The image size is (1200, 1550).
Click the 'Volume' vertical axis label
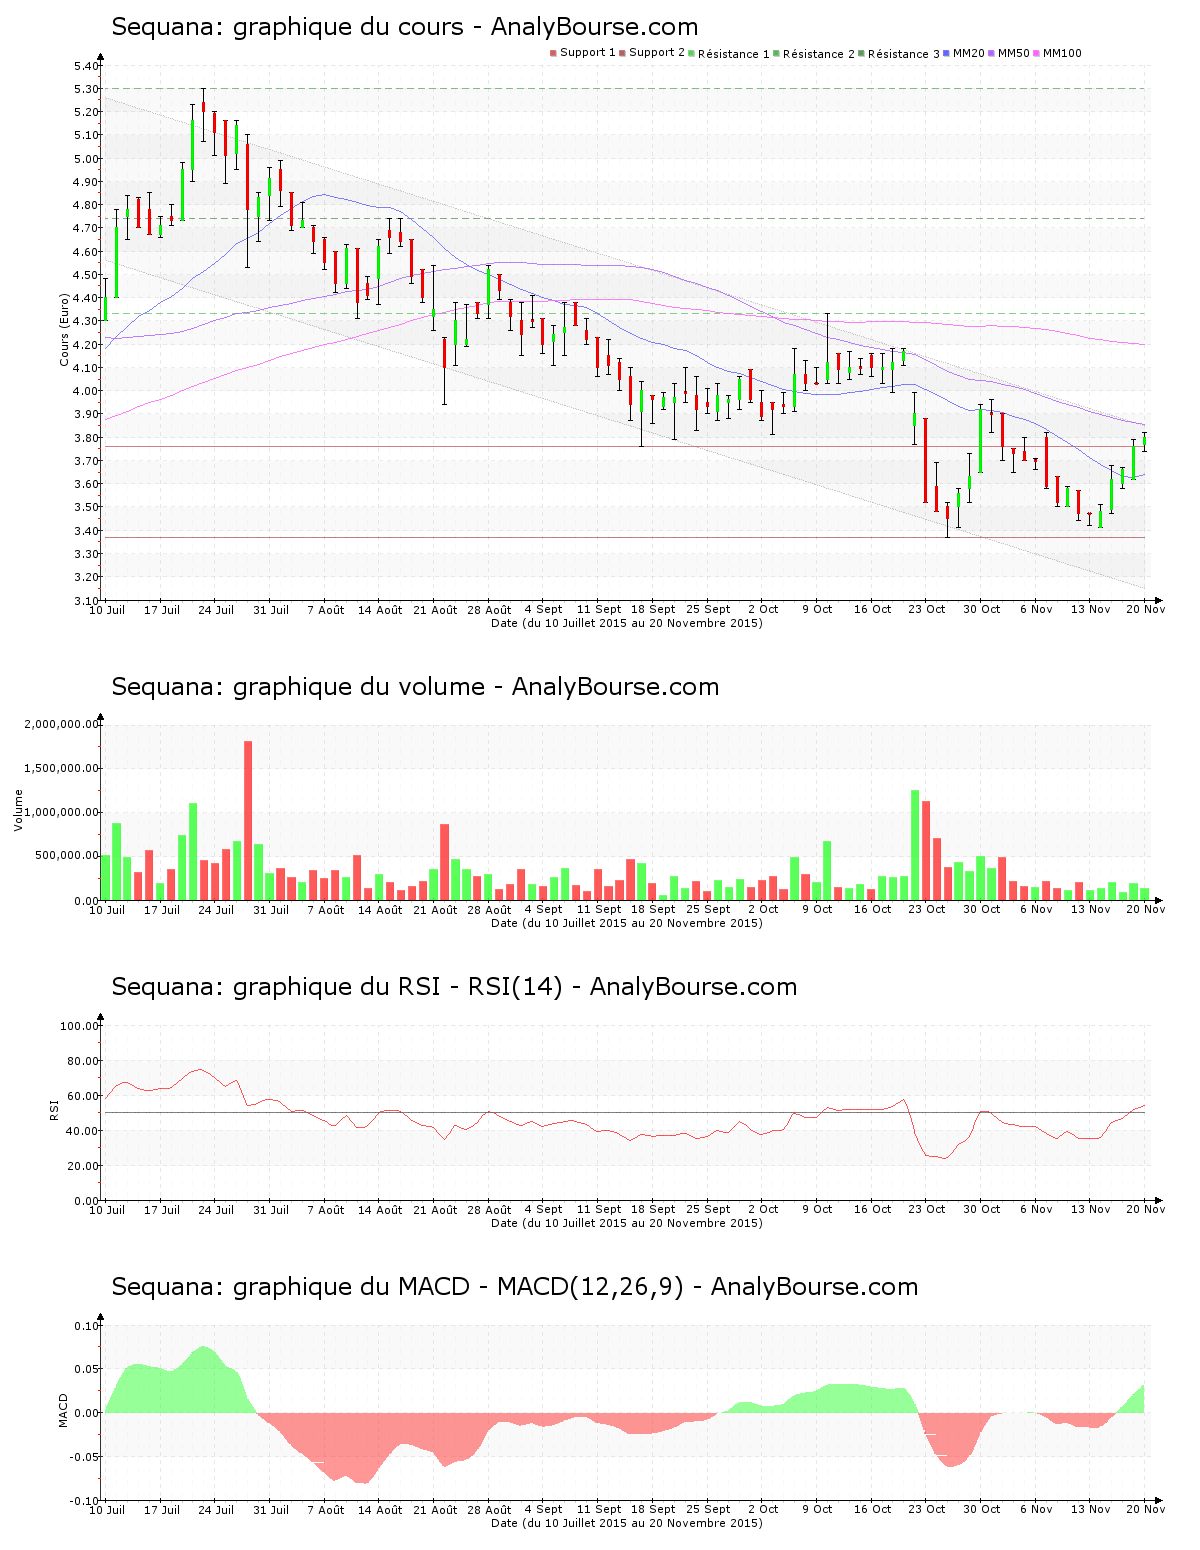[18, 810]
